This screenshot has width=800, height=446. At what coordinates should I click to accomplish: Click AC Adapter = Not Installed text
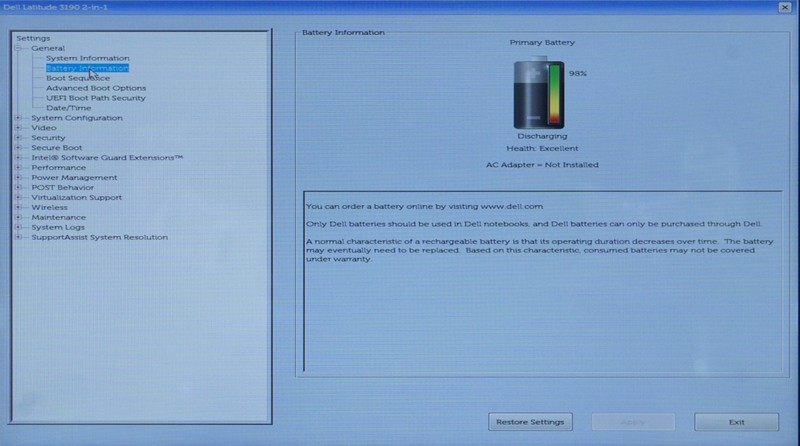pos(542,165)
